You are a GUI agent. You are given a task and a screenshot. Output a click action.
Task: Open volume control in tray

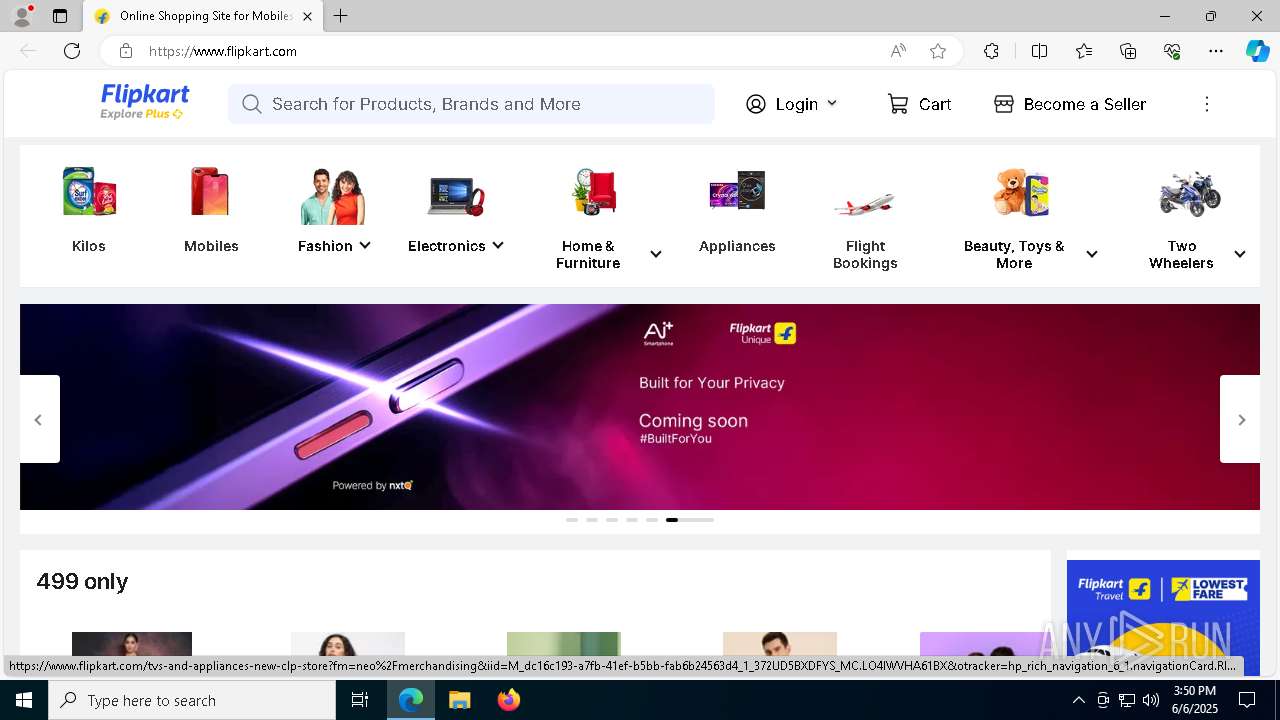[1151, 700]
